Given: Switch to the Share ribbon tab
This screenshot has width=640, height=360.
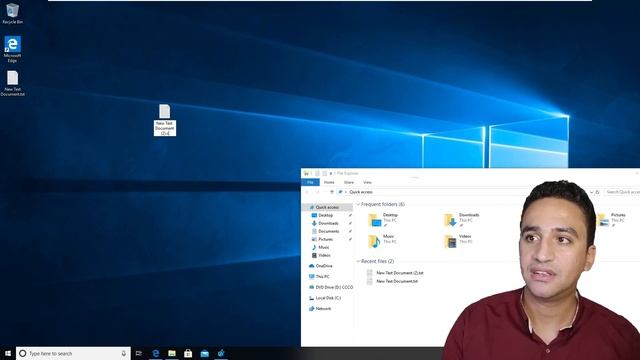Looking at the screenshot, I should pyautogui.click(x=349, y=182).
